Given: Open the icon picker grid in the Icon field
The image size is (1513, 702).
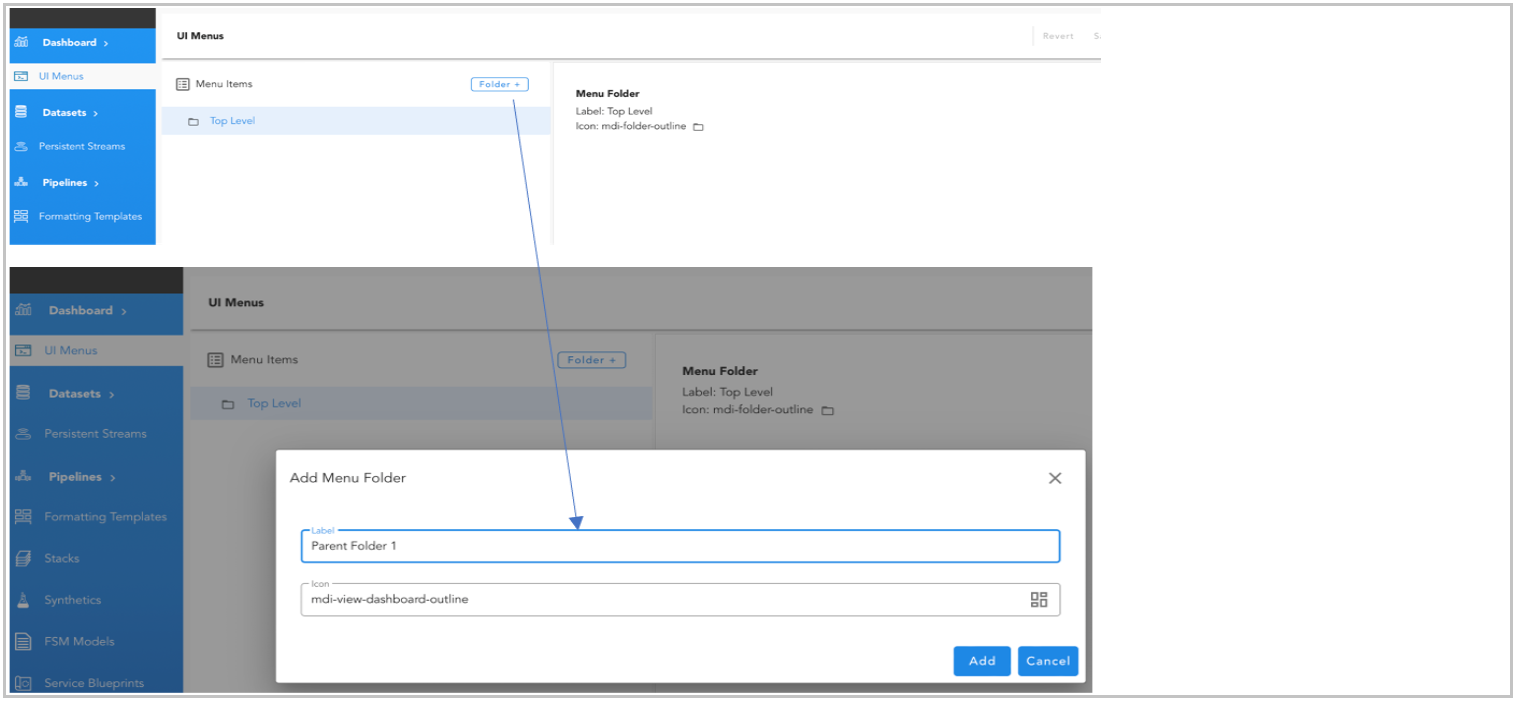Looking at the screenshot, I should (x=1039, y=600).
